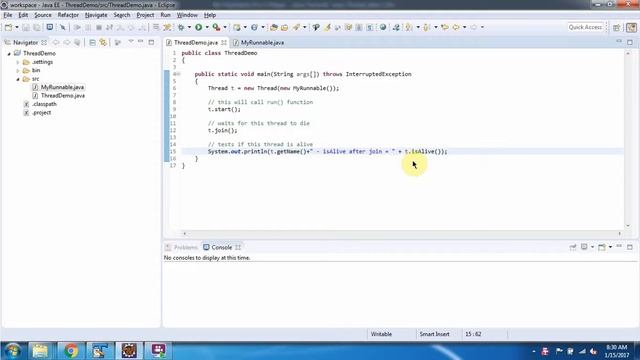The image size is (640, 360).
Task: Open the Run menu
Action: 165,15
